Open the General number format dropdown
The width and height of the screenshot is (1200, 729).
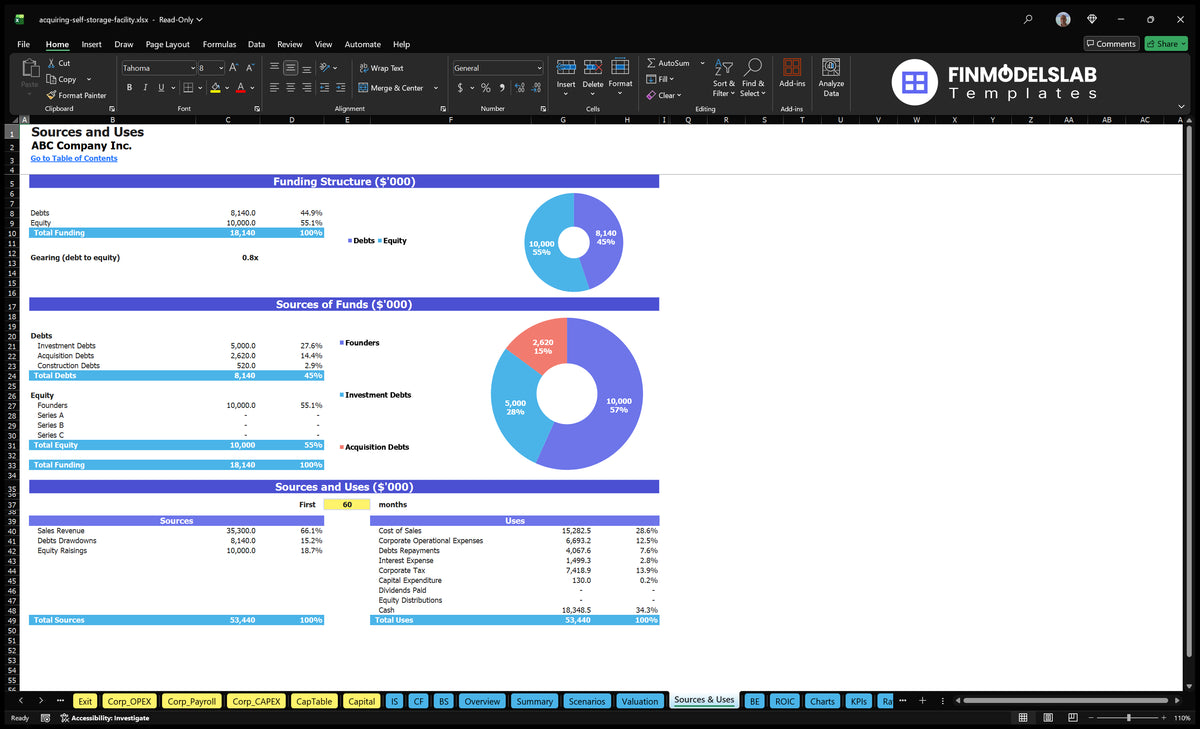tap(539, 68)
